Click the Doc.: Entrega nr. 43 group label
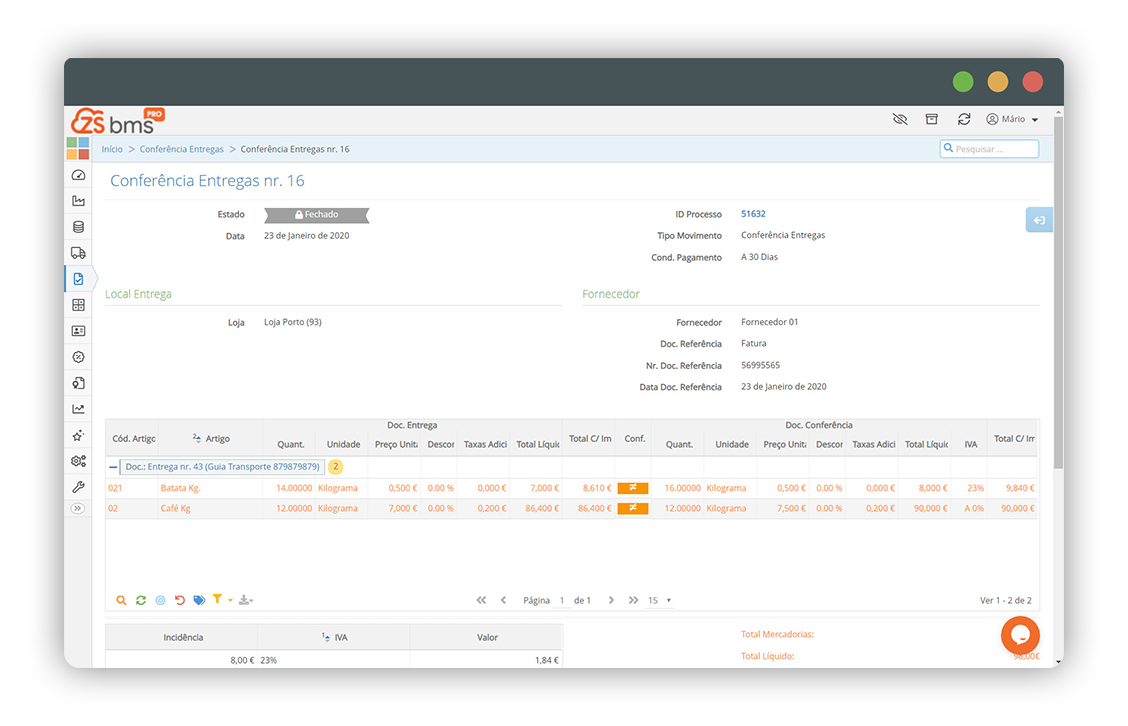 222,467
